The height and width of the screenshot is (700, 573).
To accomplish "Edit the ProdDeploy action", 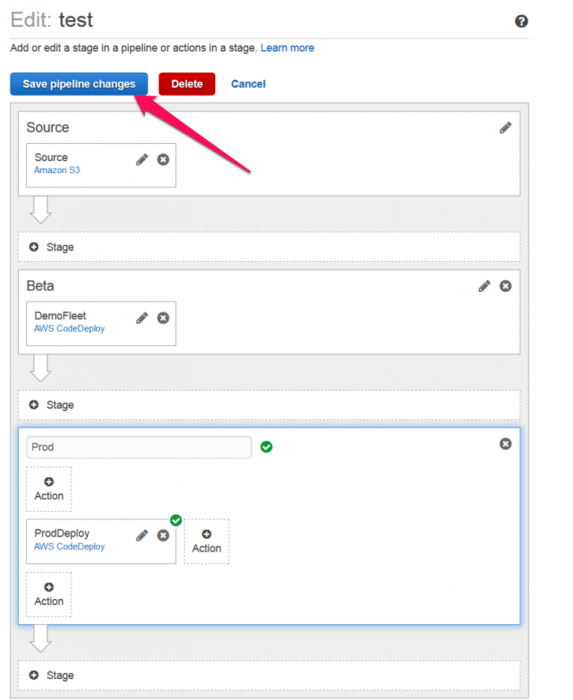I will coord(142,535).
